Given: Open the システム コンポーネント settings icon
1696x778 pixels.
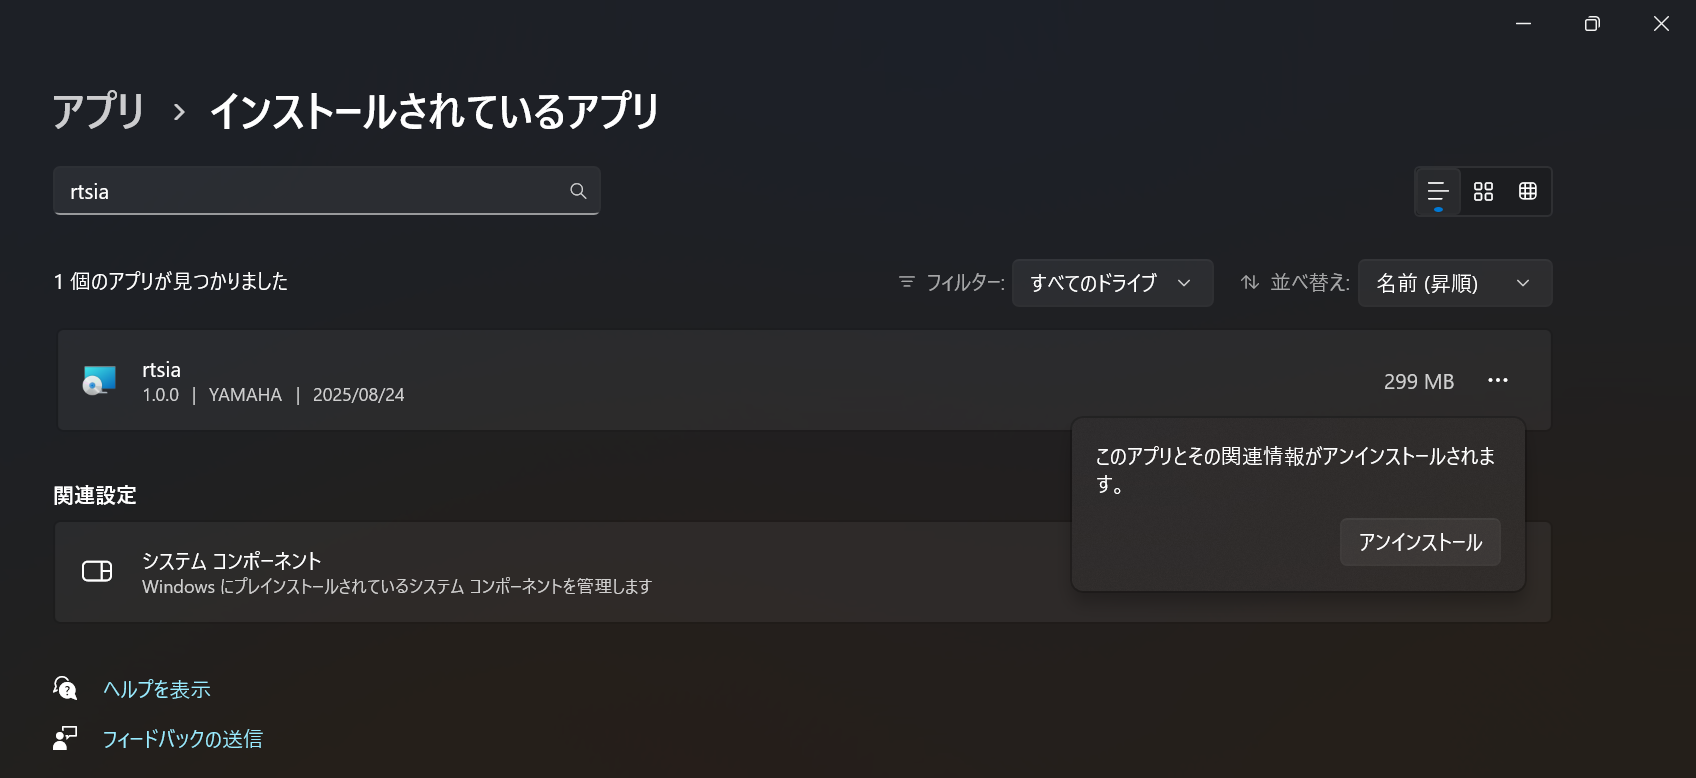Looking at the screenshot, I should 97,571.
